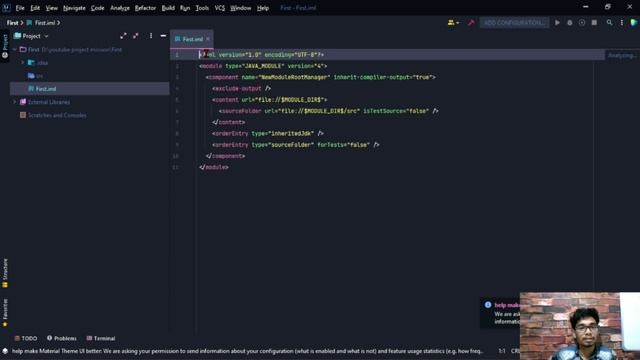Toggle the Favorites tool window side tab
This screenshot has width=640, height=360.
coord(5,313)
